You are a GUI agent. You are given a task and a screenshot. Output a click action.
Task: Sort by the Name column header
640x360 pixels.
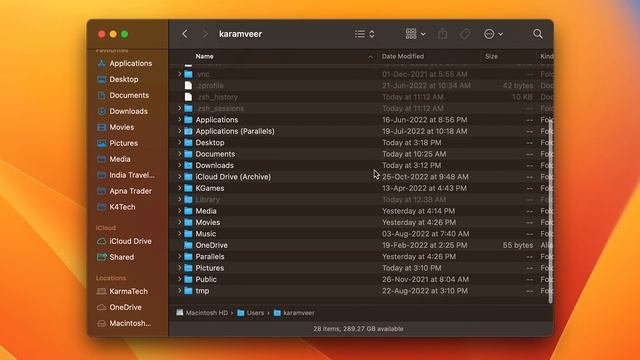click(204, 56)
